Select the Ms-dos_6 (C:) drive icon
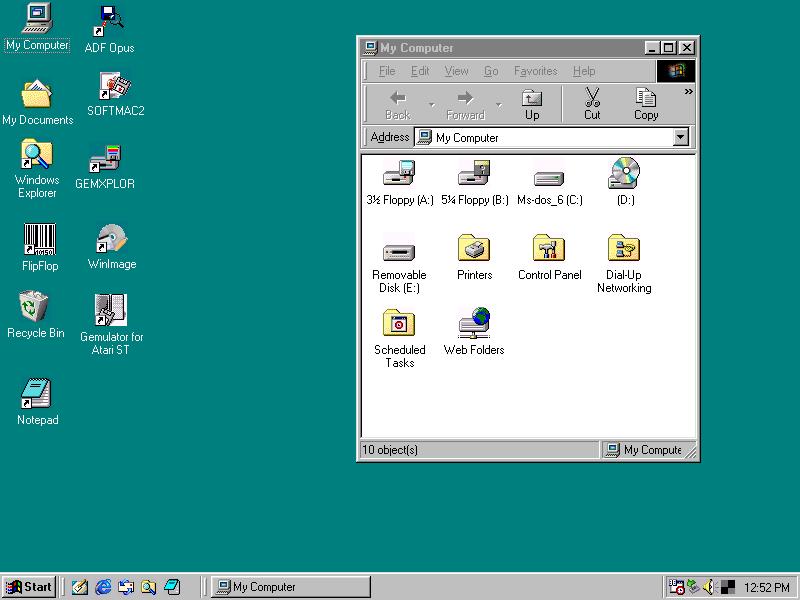This screenshot has width=800, height=600. (549, 178)
